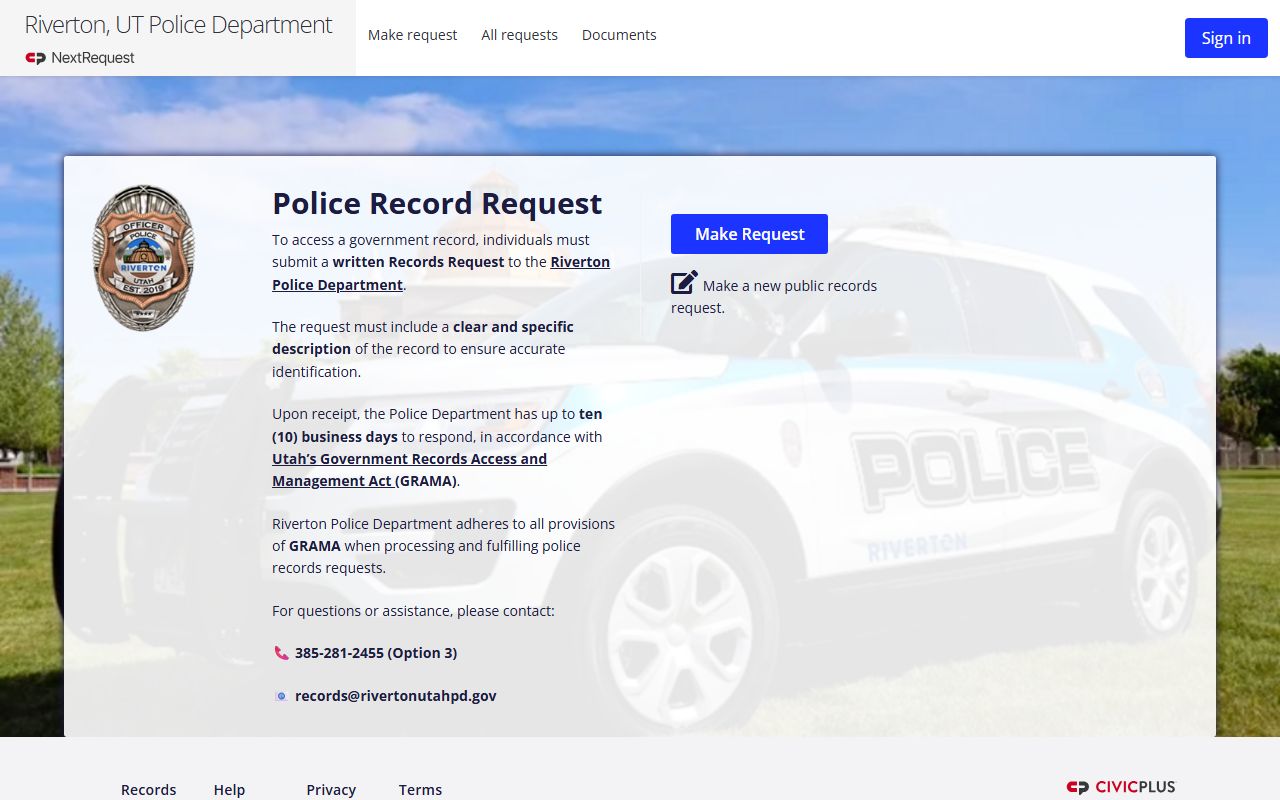Follow the Riverton Police Department link
This screenshot has width=1280, height=800.
tap(441, 273)
